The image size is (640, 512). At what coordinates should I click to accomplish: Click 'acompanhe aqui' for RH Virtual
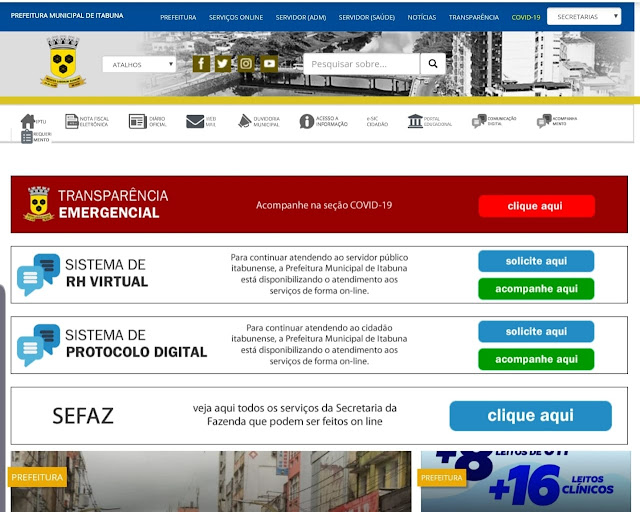(x=536, y=289)
